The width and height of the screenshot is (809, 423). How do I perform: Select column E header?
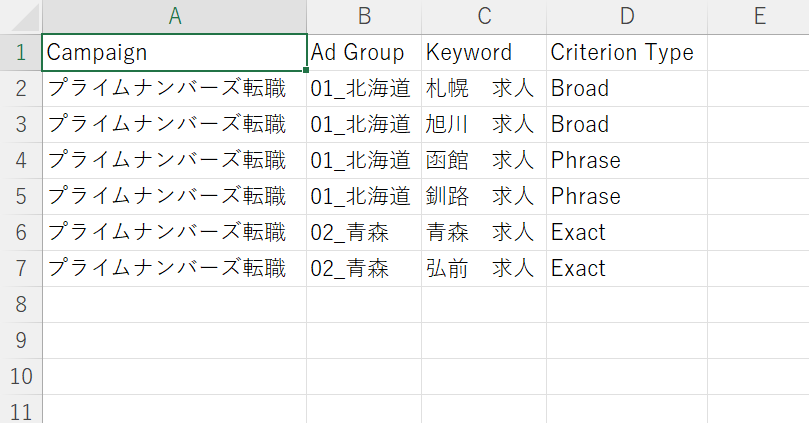[x=758, y=17]
